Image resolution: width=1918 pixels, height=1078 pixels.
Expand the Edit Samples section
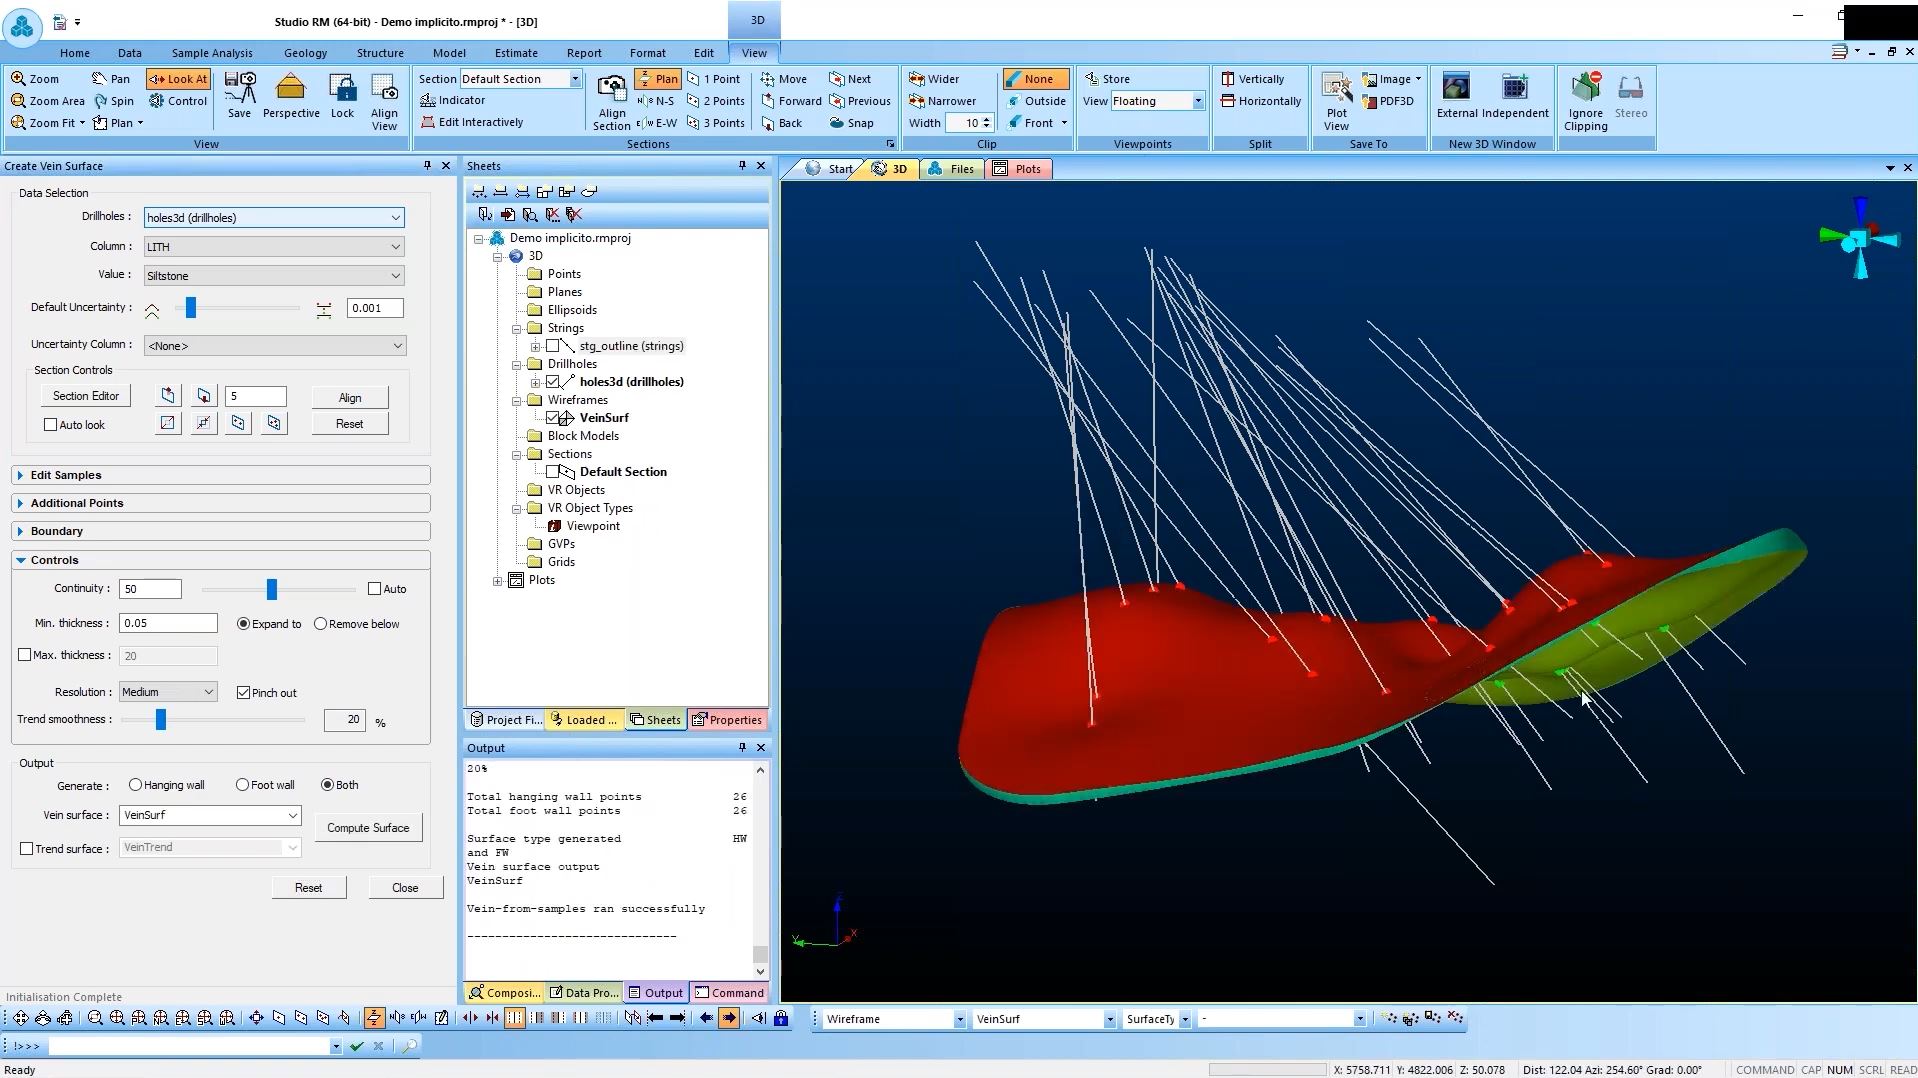pos(221,475)
